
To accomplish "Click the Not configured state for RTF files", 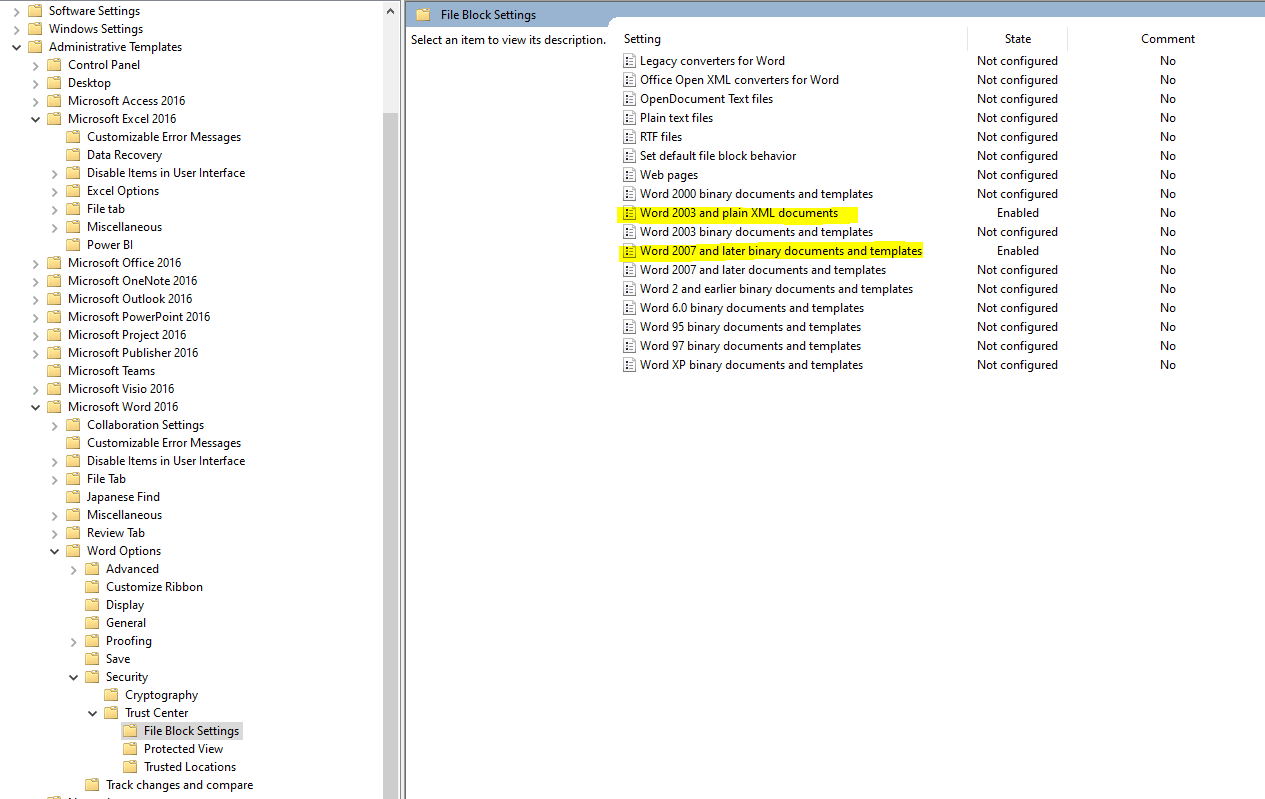I will [1017, 137].
